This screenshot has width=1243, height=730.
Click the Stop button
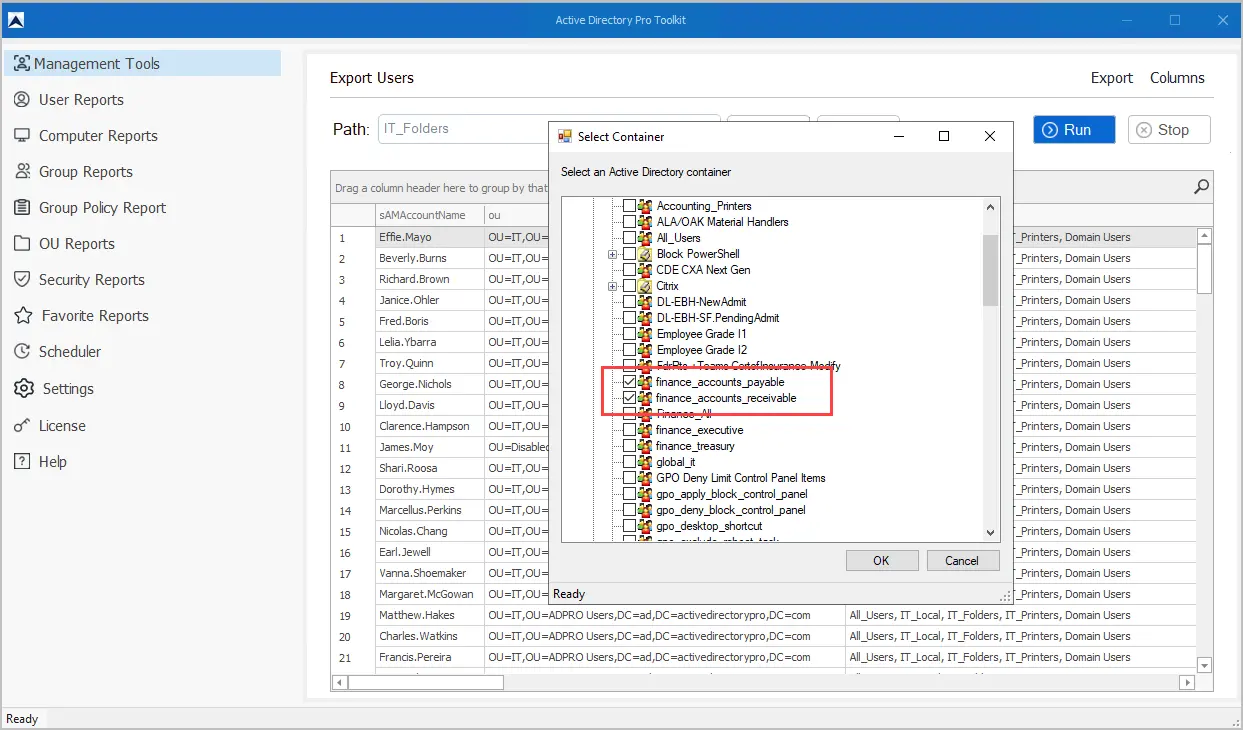[1169, 130]
